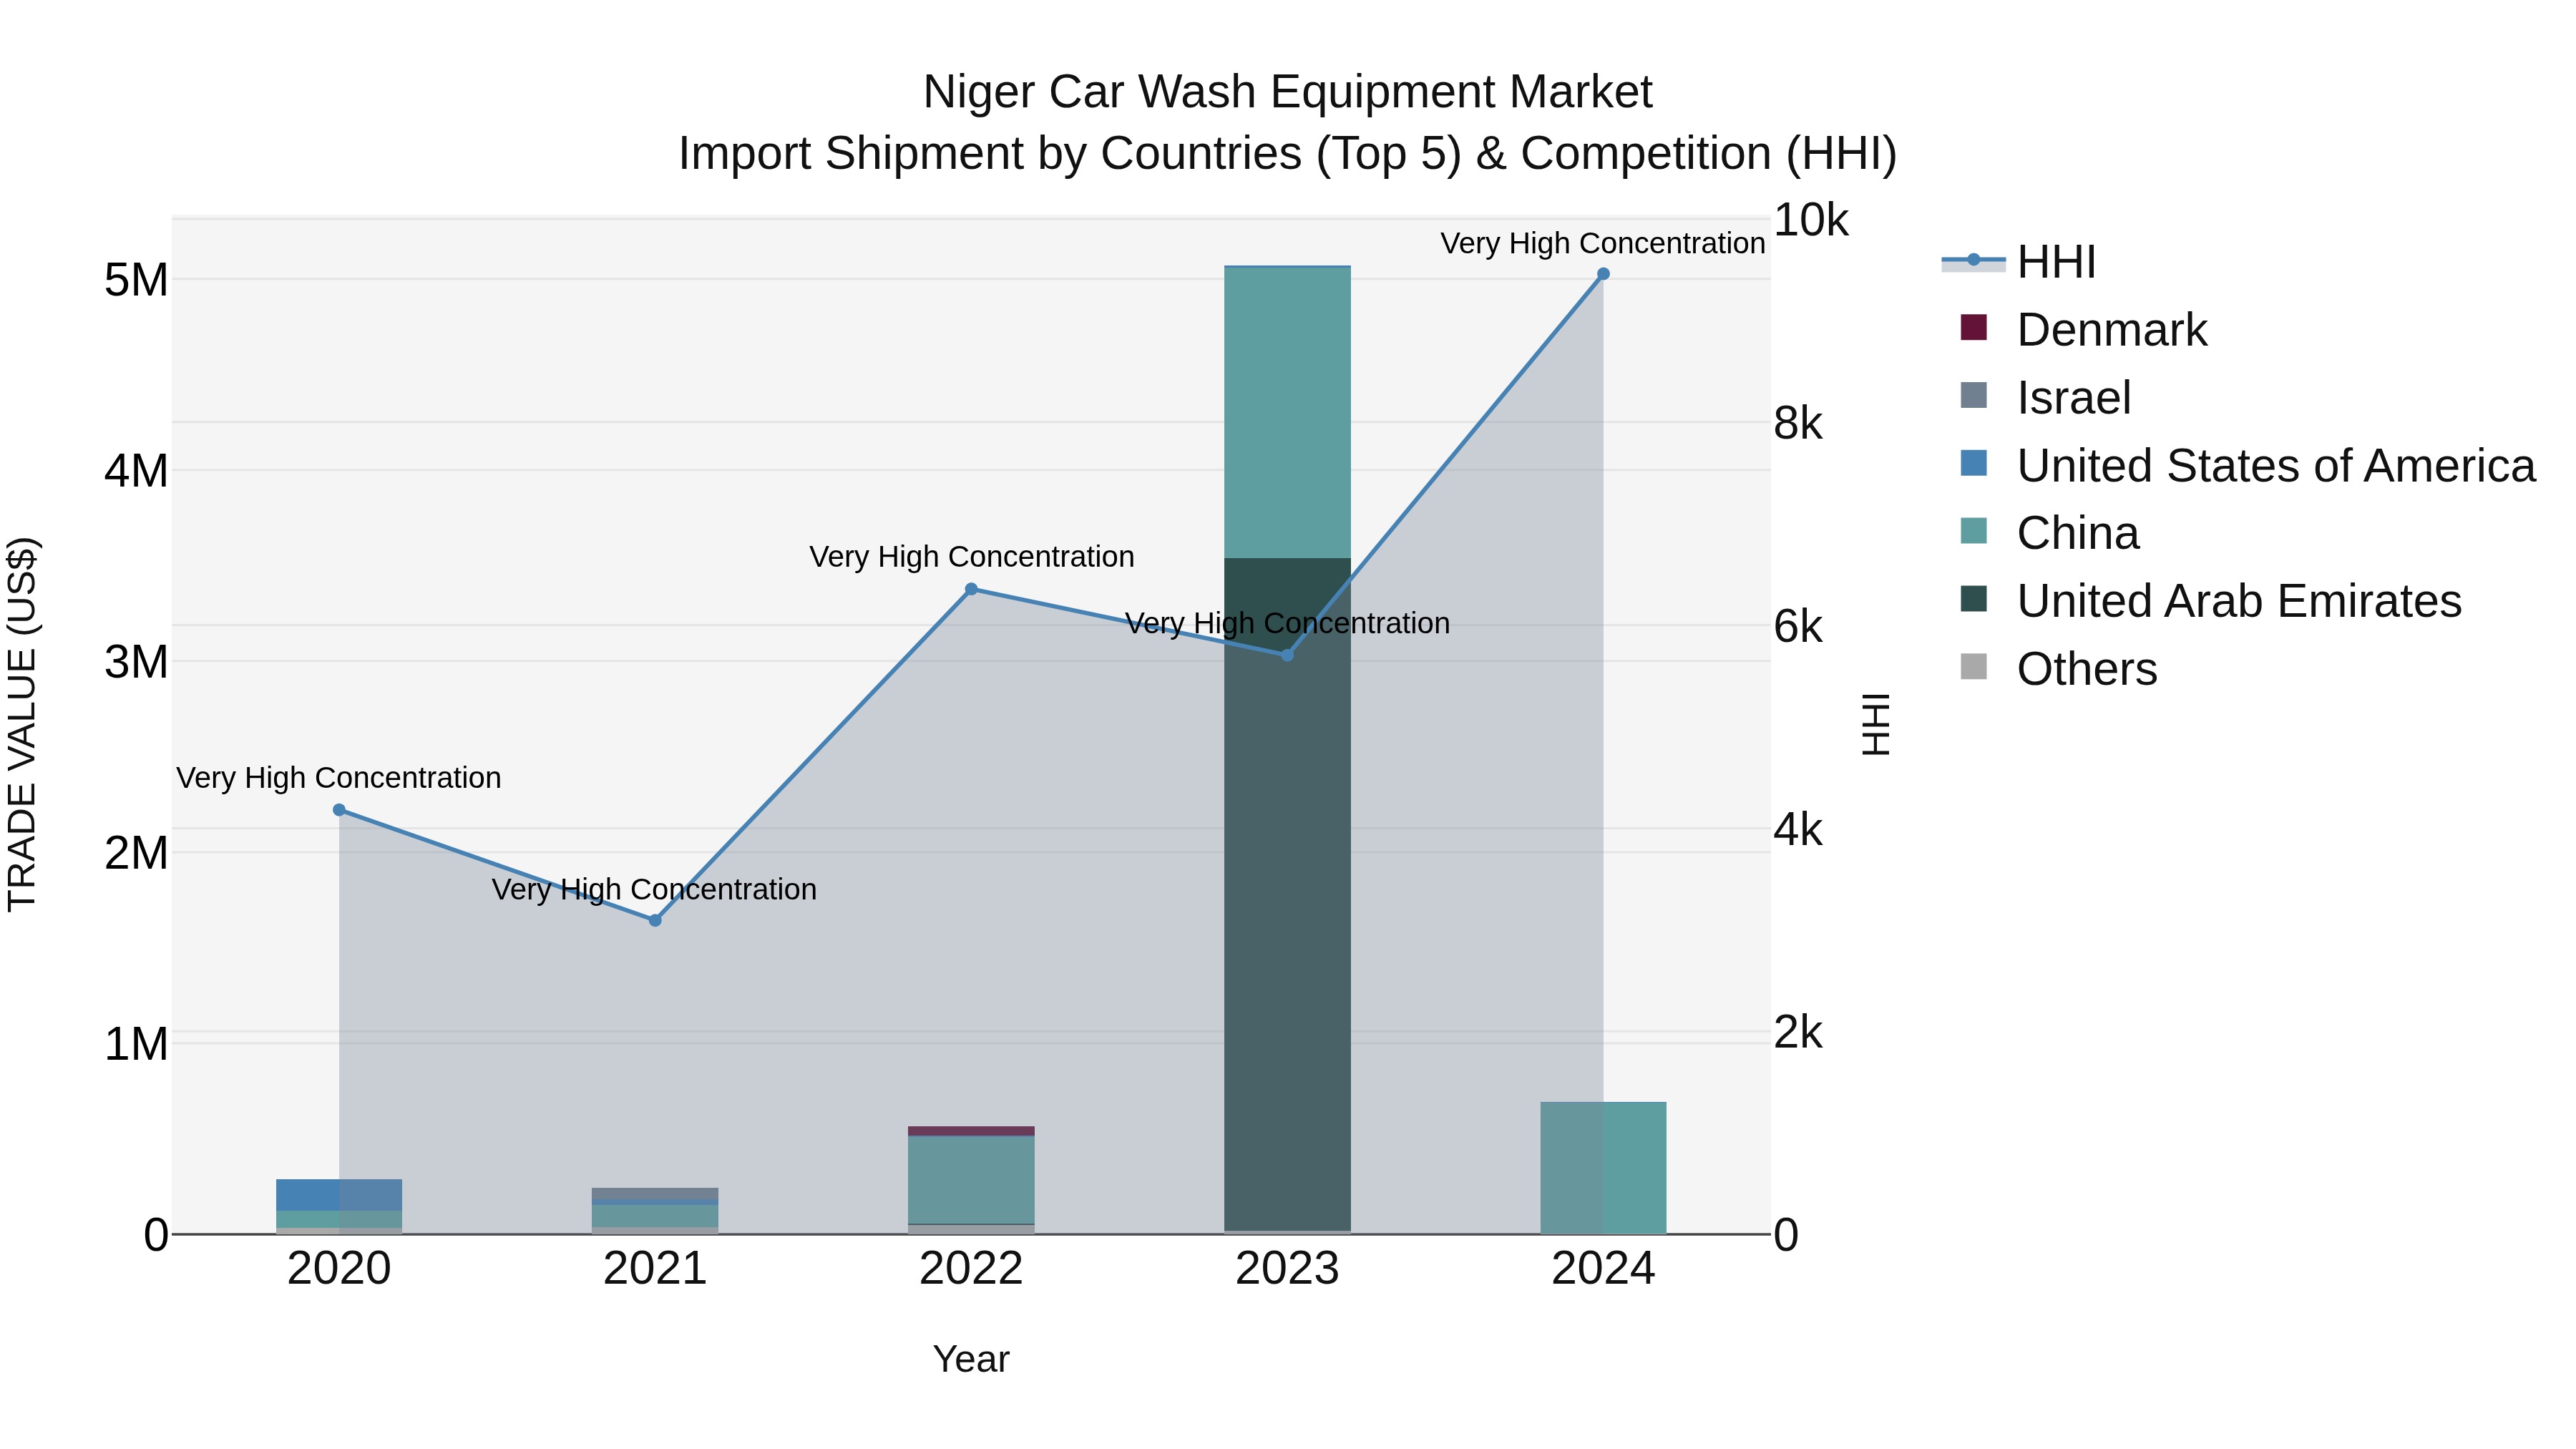This screenshot has width=2576, height=1449.
Task: Click the 2024 China bar
Action: tap(1603, 1168)
